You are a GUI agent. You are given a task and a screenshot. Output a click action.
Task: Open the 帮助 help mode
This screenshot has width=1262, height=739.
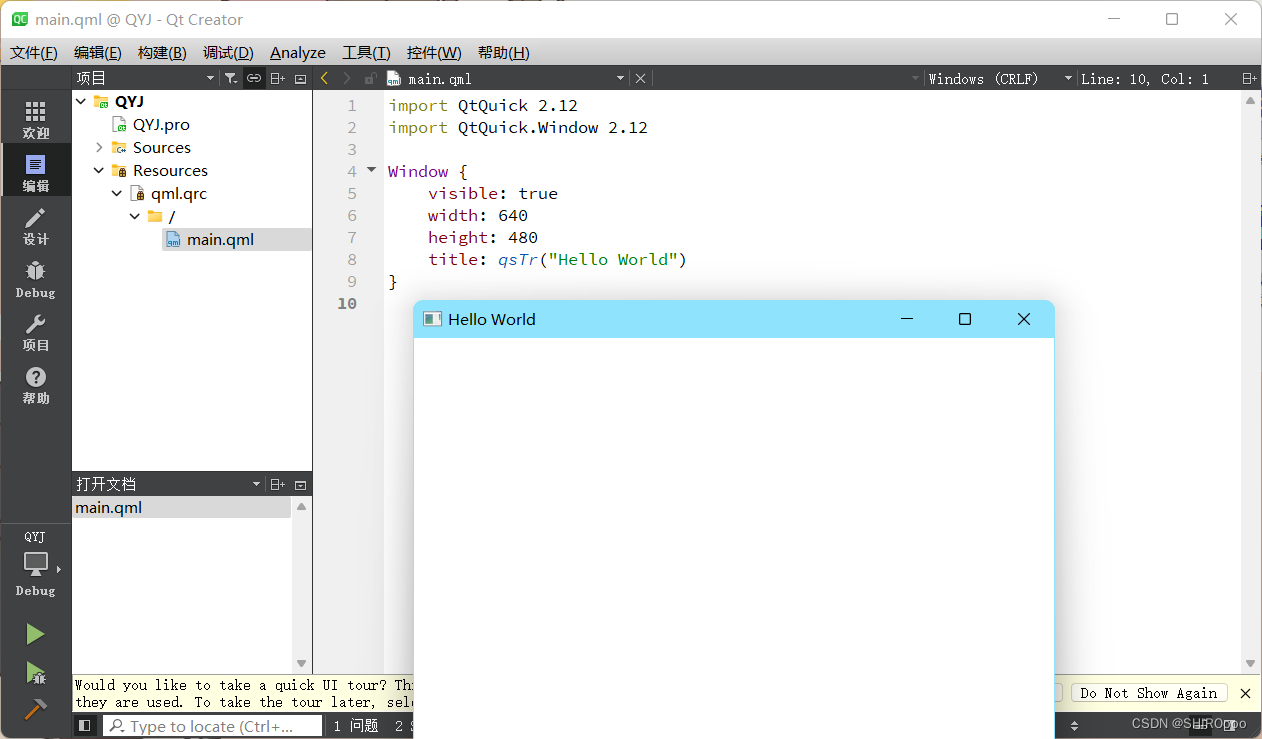click(x=35, y=384)
